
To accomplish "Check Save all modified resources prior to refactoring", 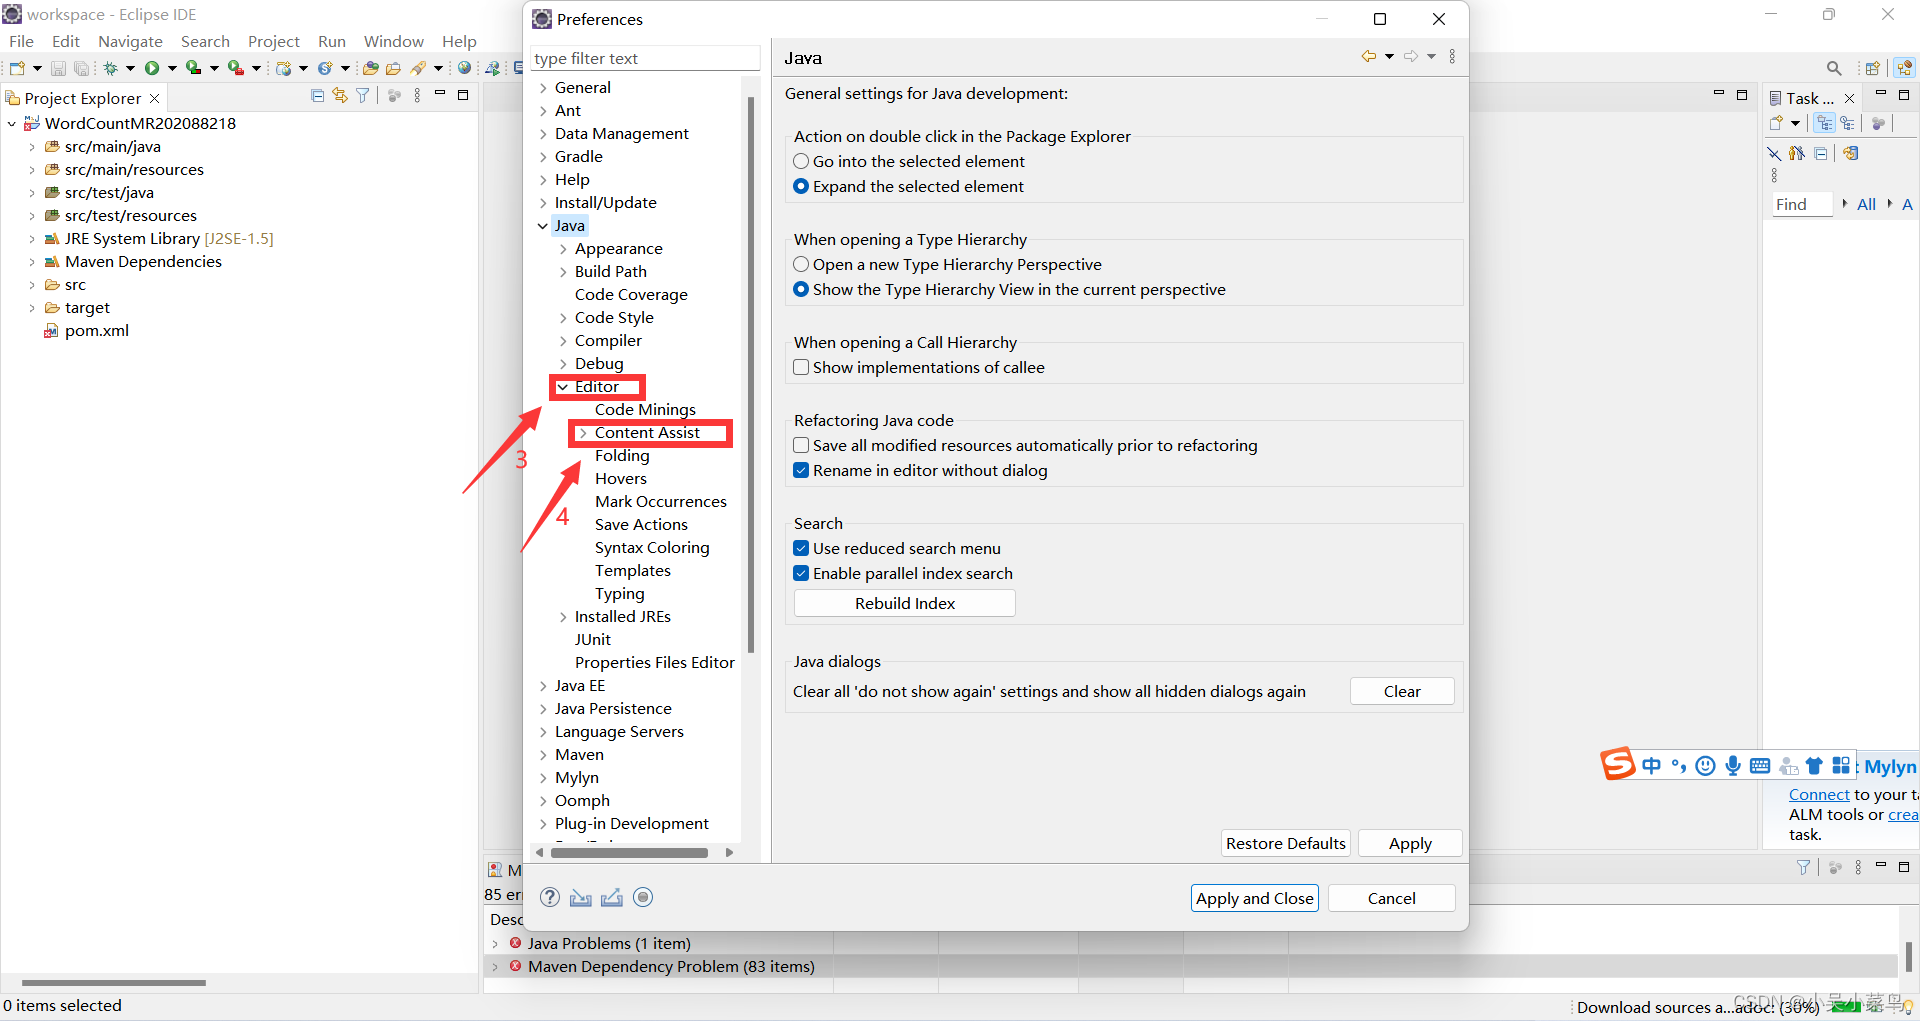I will (801, 445).
